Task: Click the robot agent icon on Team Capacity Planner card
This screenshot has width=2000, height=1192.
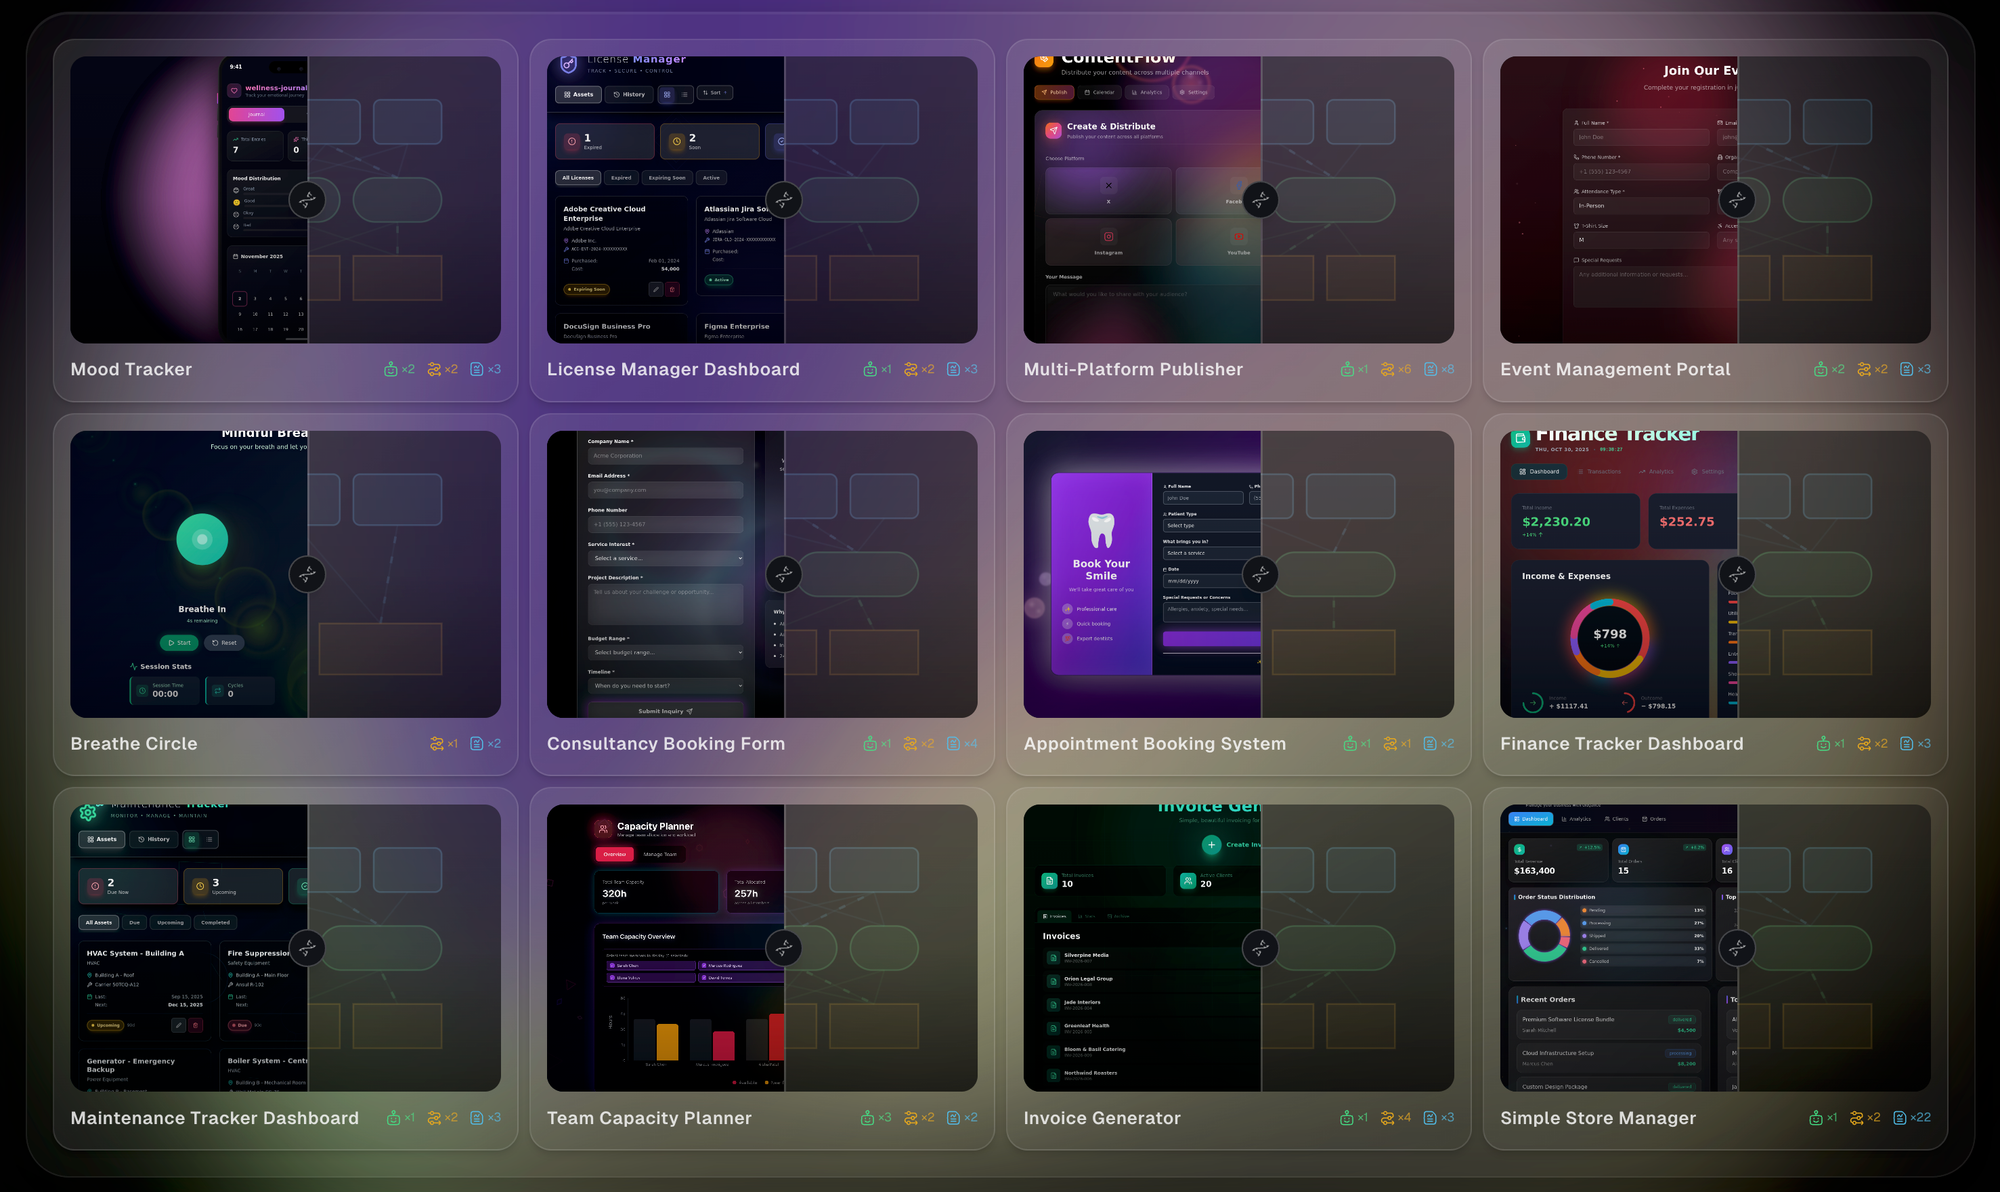Action: coord(868,1118)
